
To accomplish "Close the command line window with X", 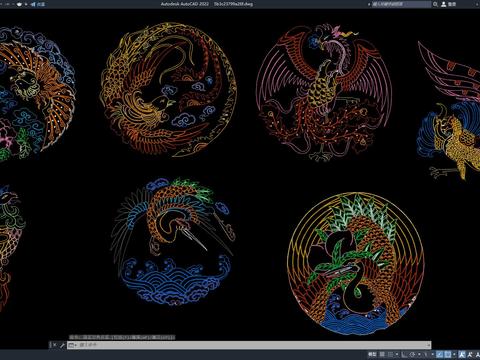I will coord(54,345).
